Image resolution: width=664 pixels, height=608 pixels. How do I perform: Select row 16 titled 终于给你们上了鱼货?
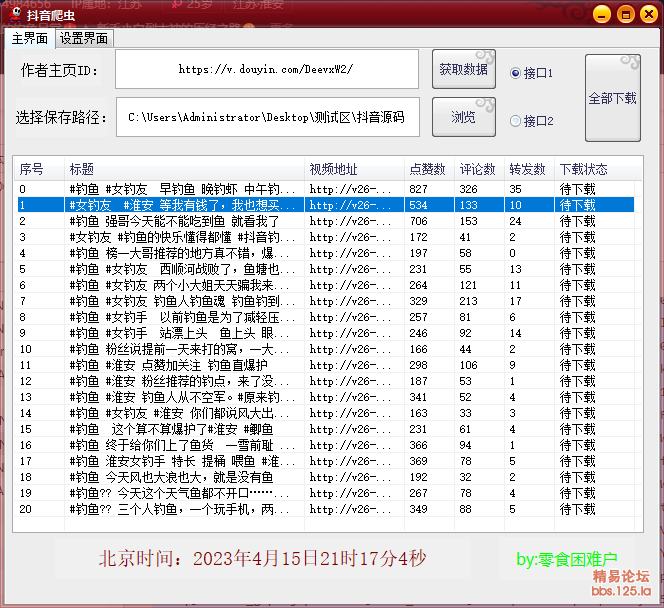coord(326,445)
